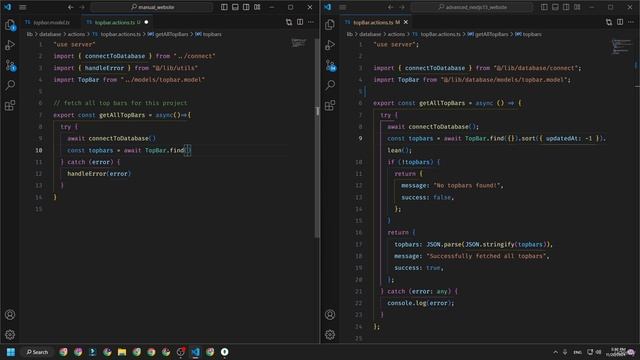The width and height of the screenshot is (640, 360).
Task: Click "No topbars found!" string in right editor
Action: [467, 186]
